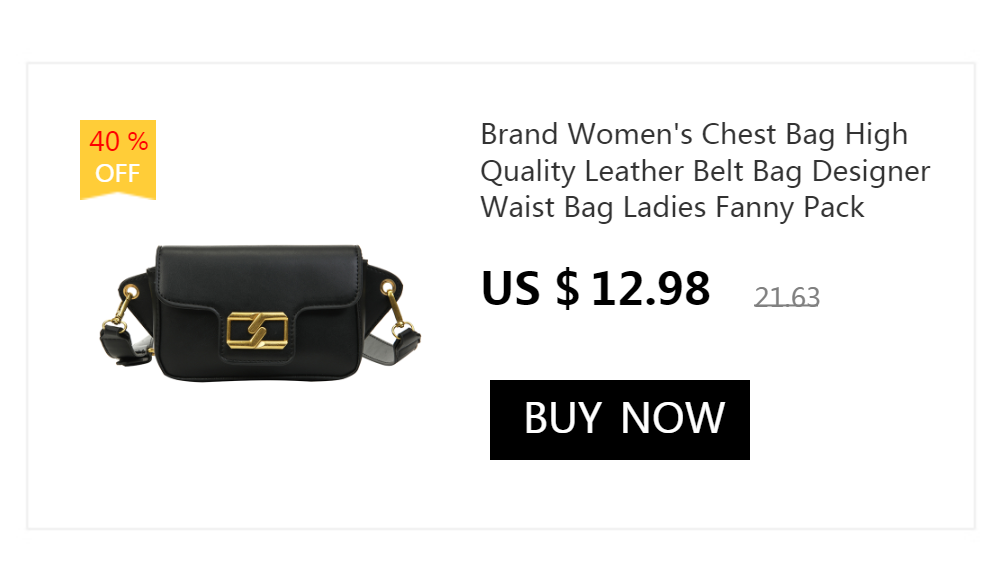Click the Waist Bag Ladies Fanny Pack line
Image resolution: width=1000 pixels, height=580 pixels.
673,208
